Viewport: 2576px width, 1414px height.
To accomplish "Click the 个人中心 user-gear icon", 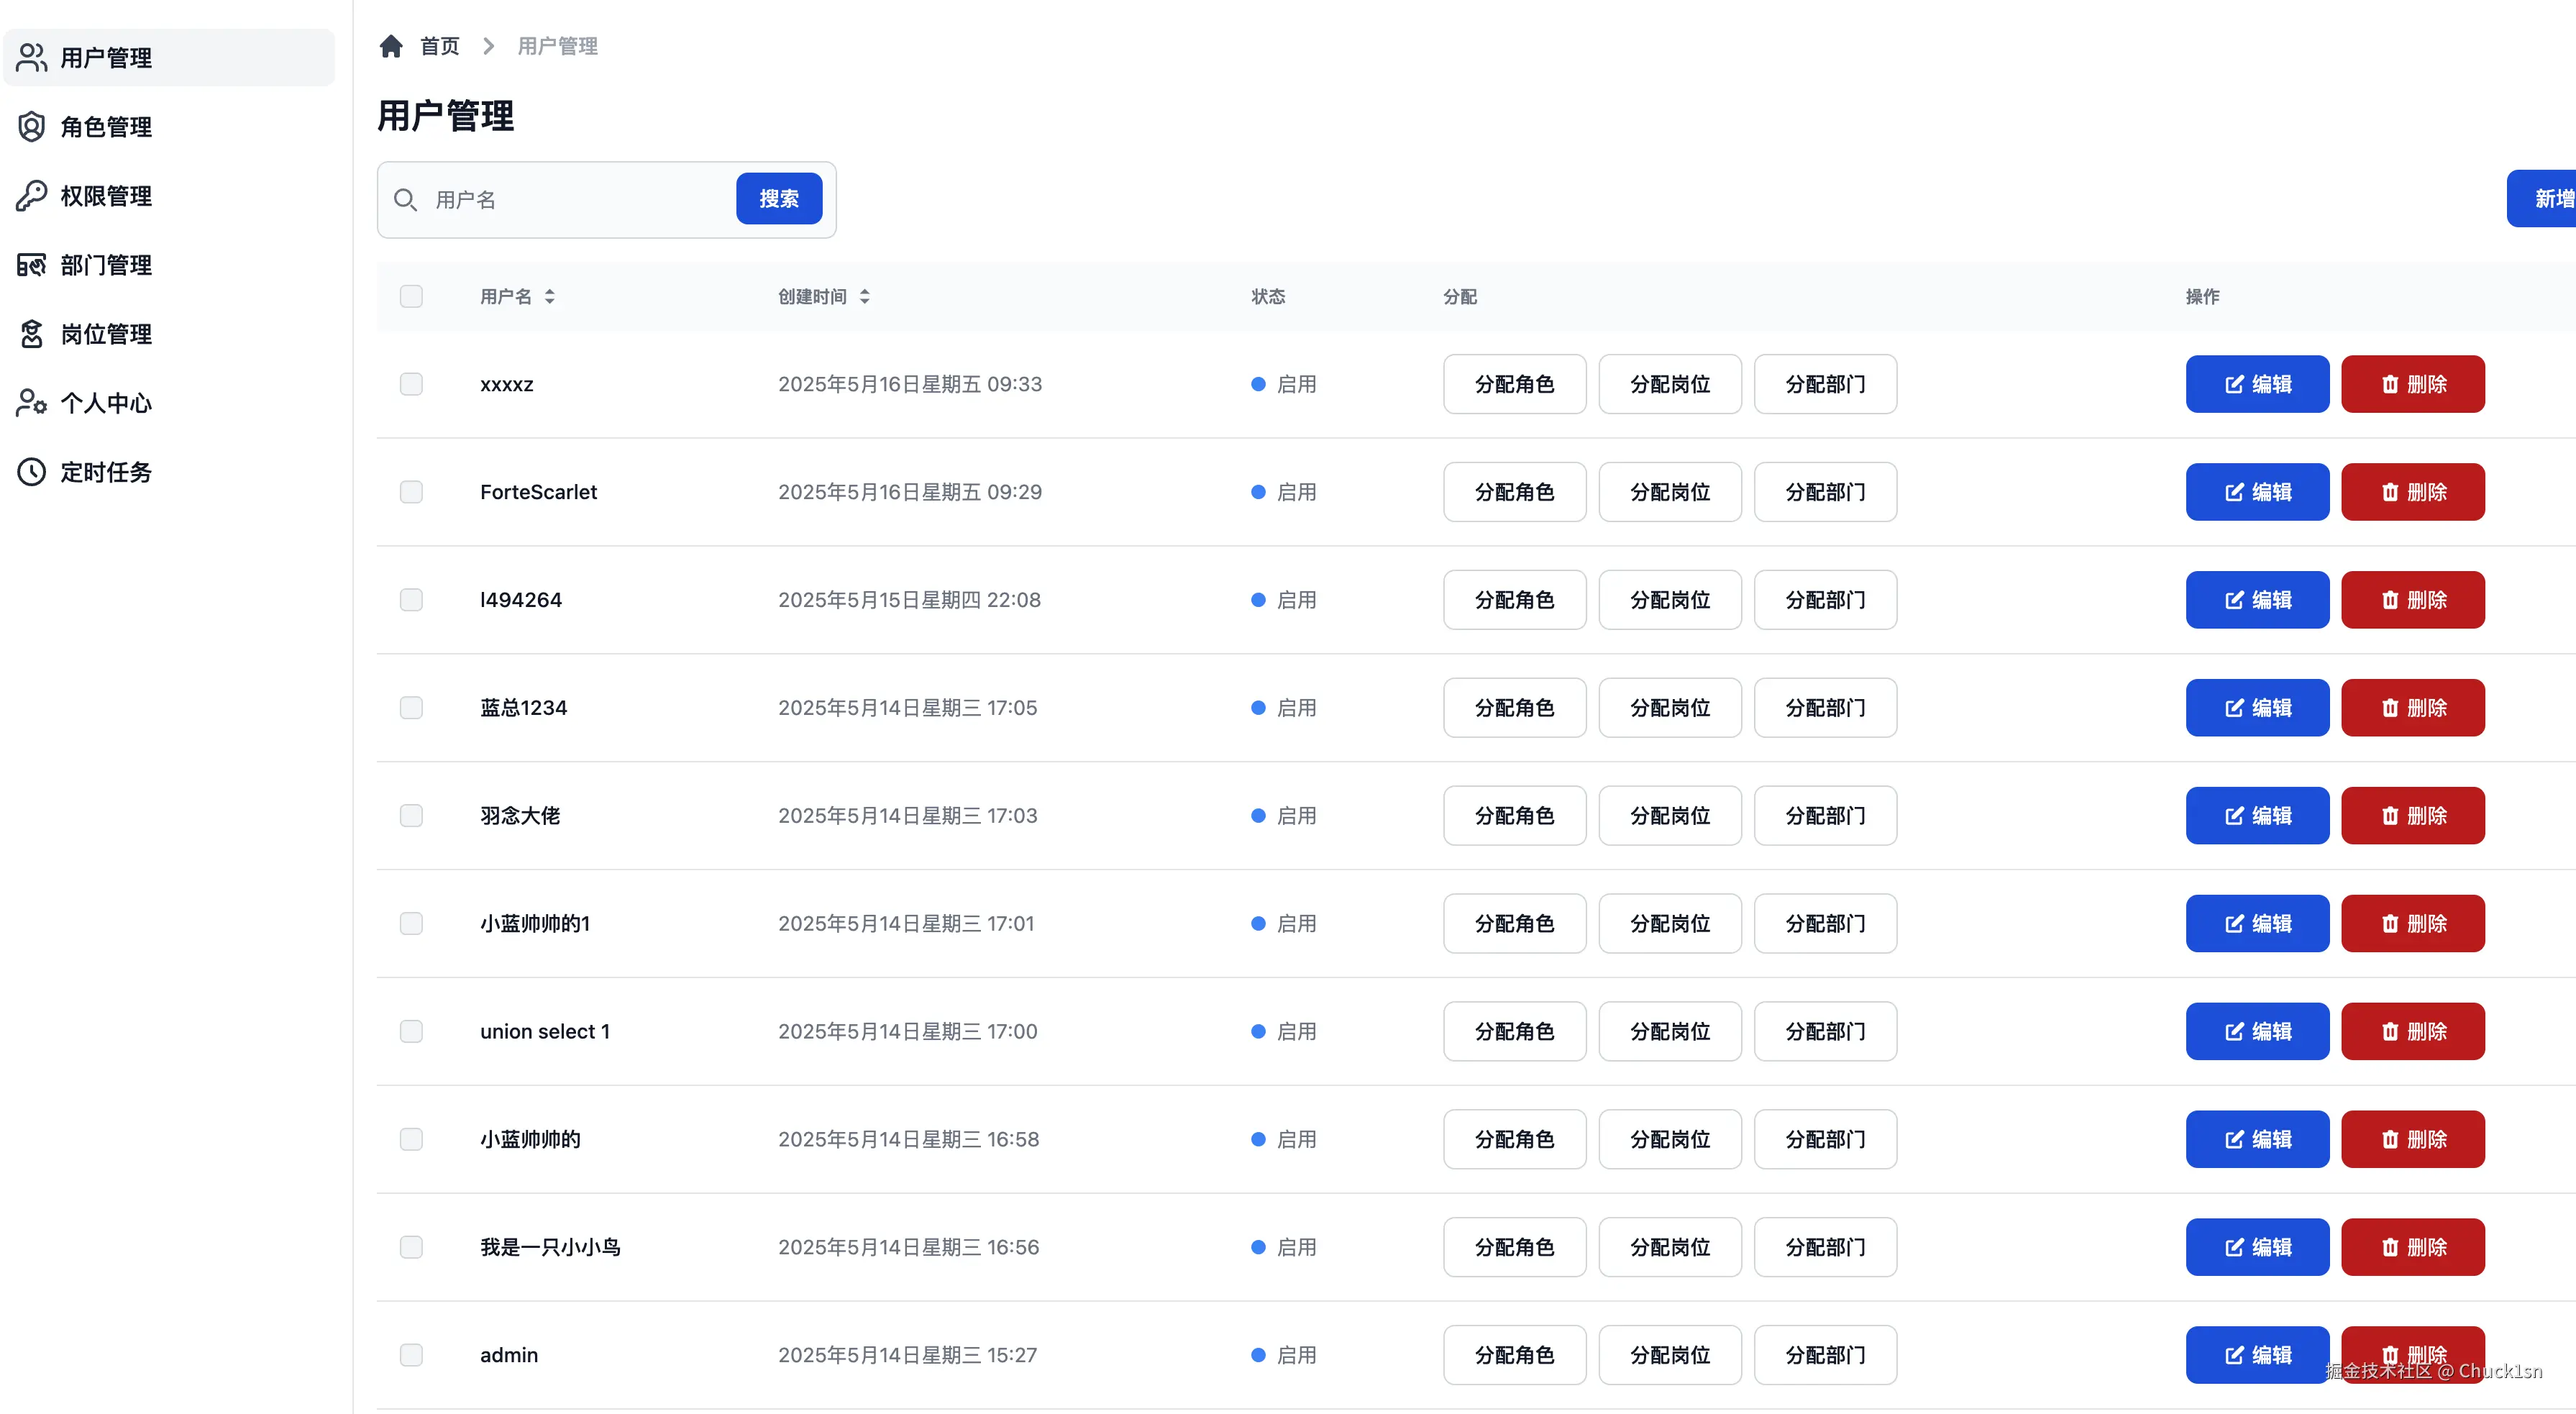I will pyautogui.click(x=31, y=403).
